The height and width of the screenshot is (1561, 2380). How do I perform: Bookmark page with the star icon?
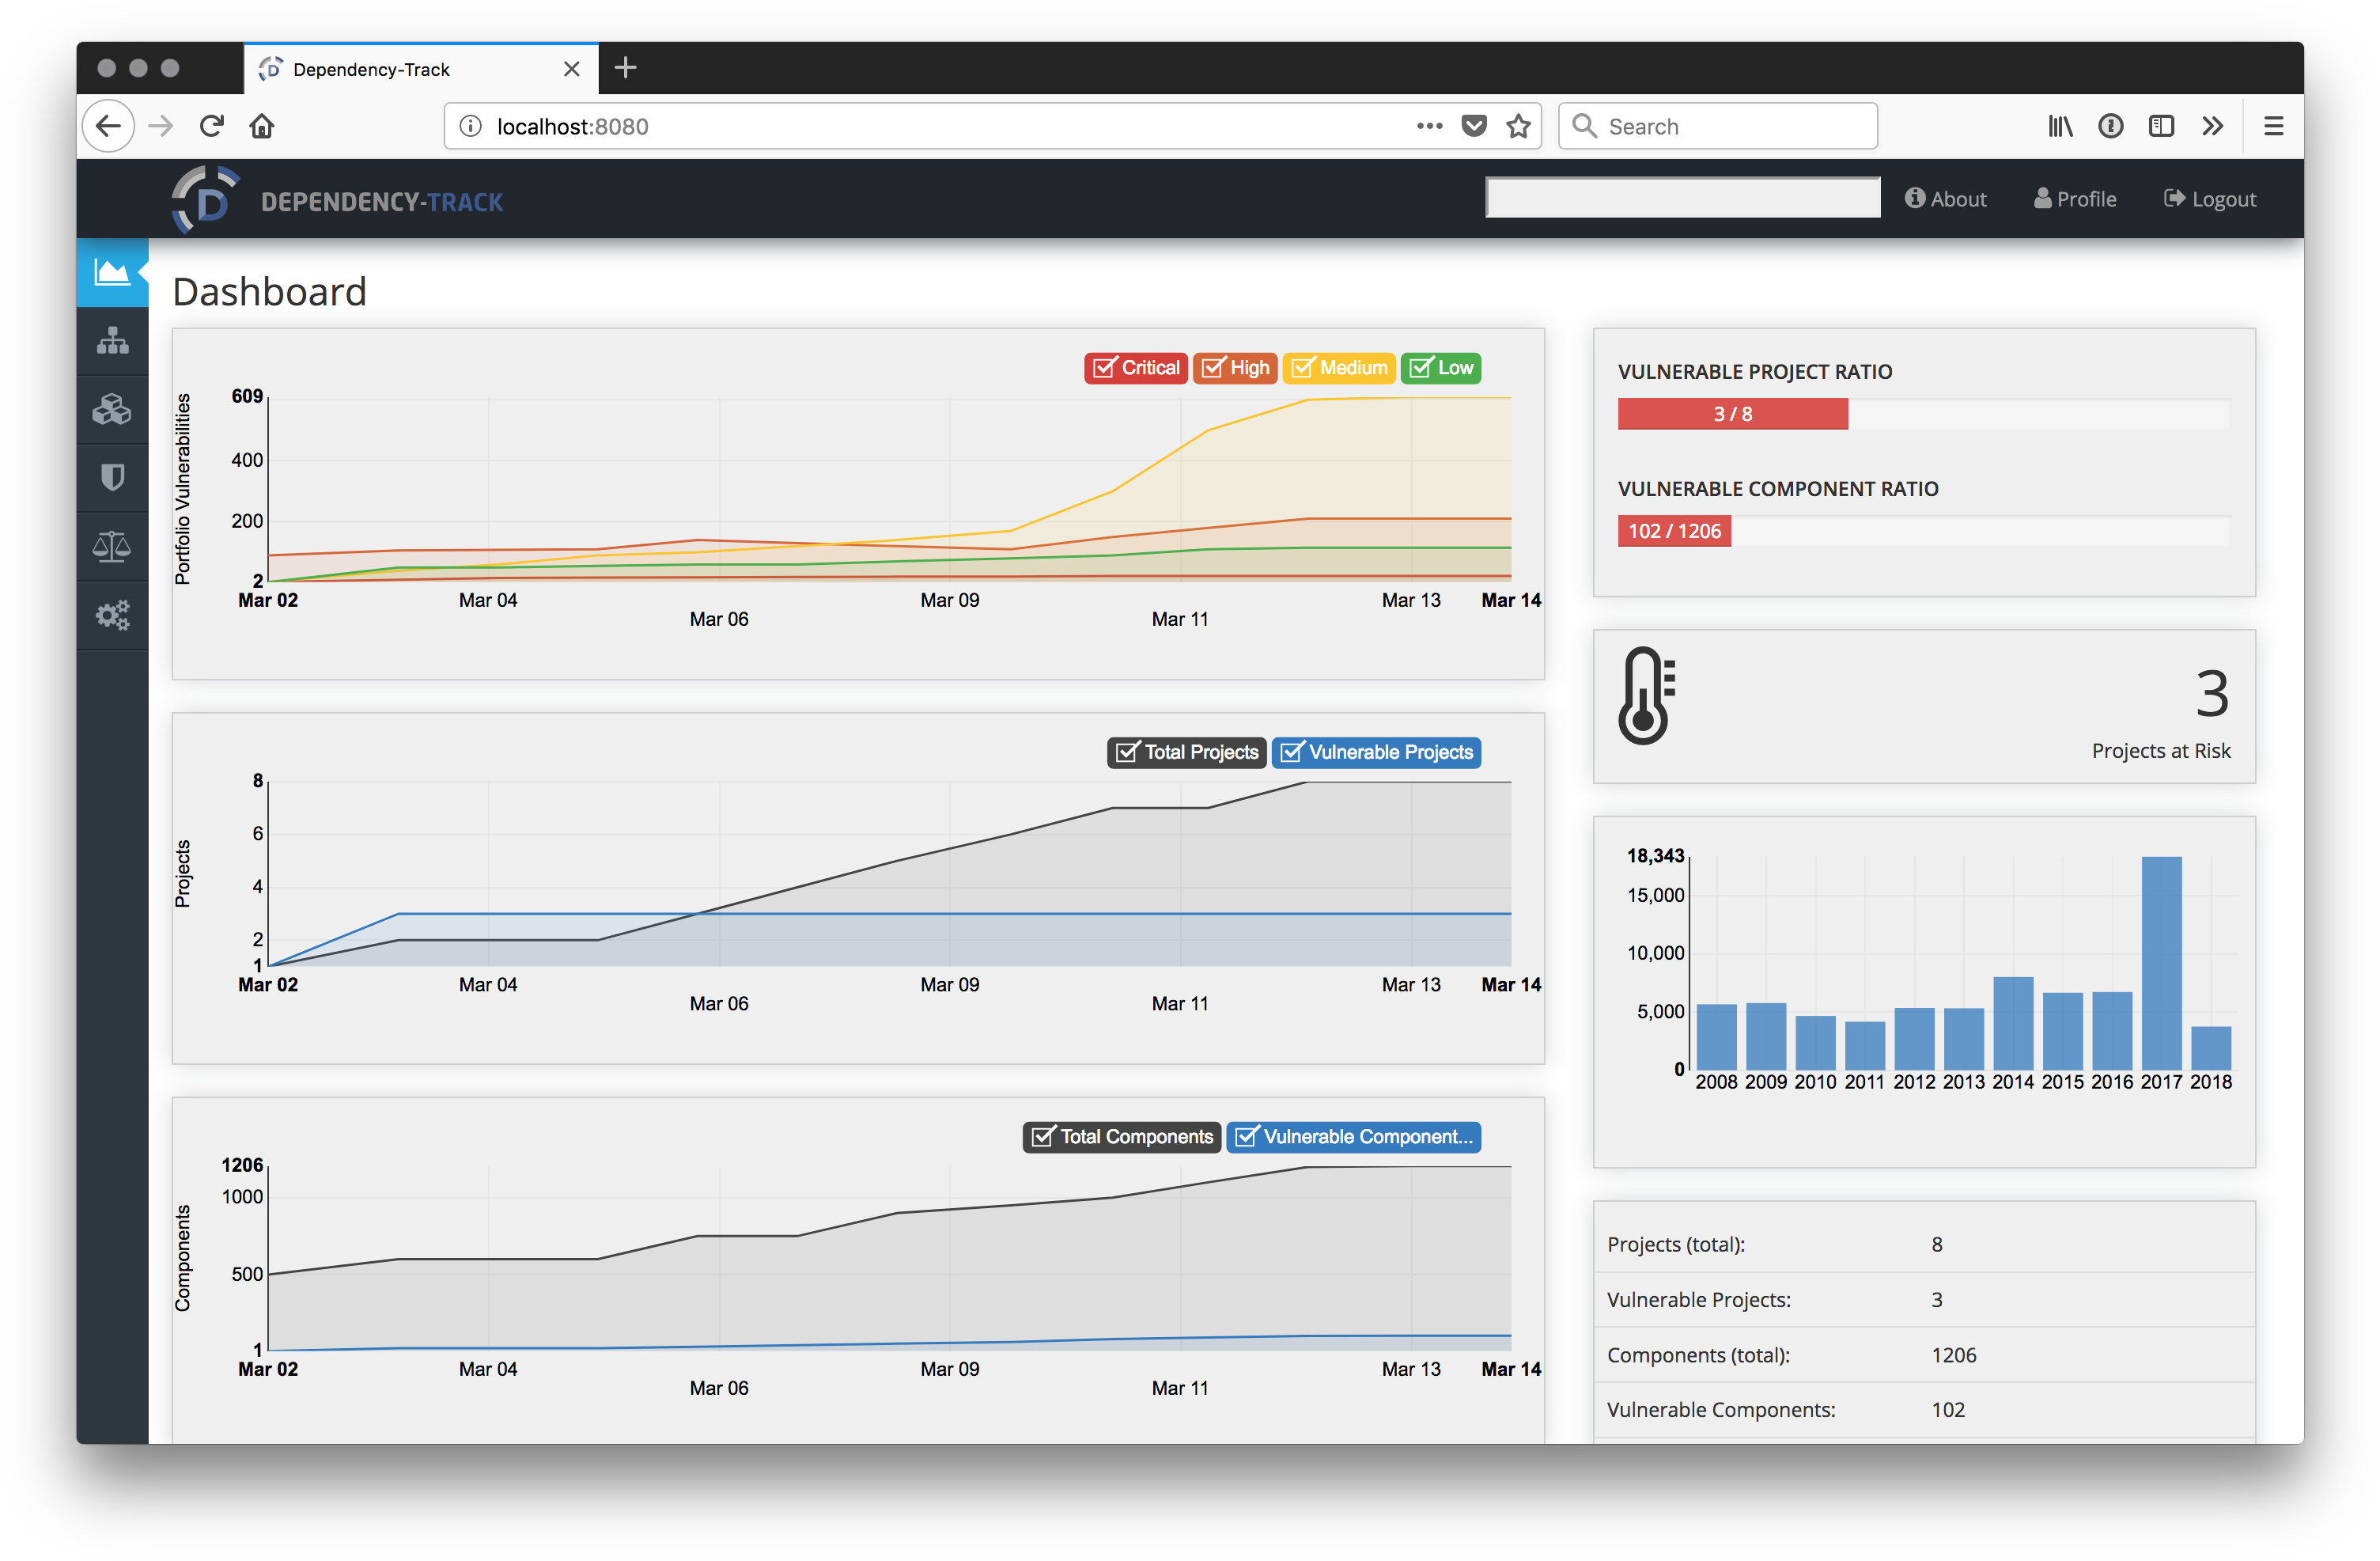[x=1518, y=126]
